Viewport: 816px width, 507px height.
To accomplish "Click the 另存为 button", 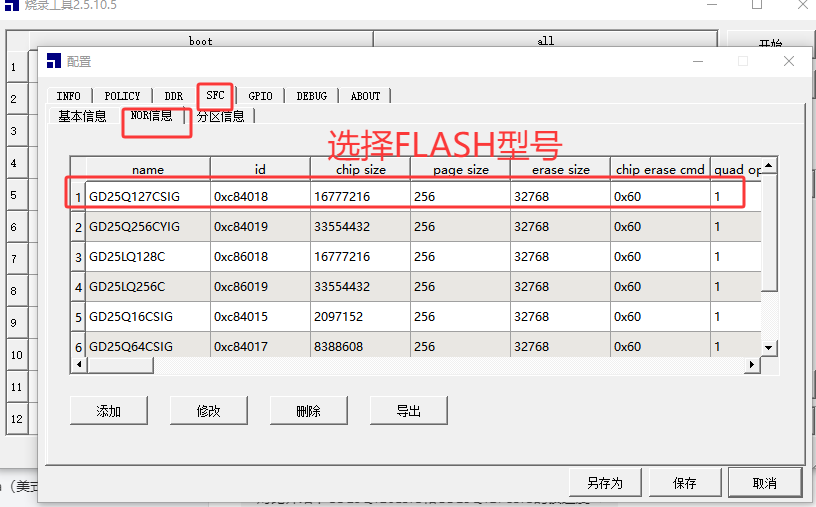I will [605, 483].
